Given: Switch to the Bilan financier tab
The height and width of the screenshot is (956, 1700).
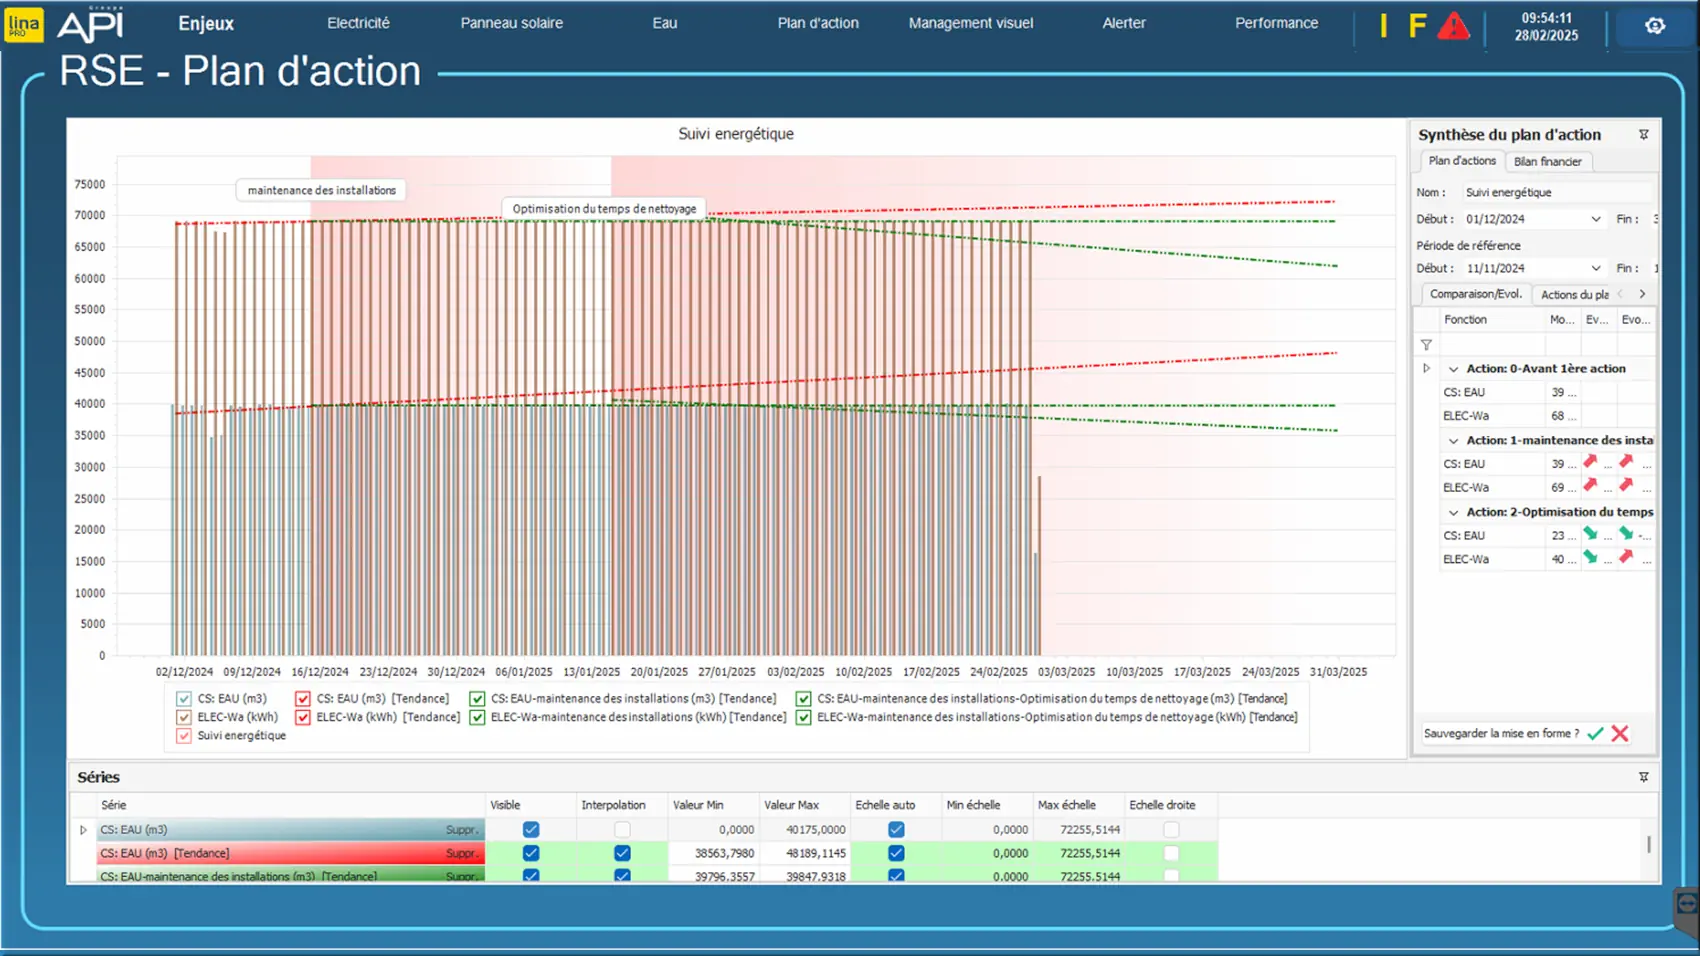Looking at the screenshot, I should click(1547, 162).
